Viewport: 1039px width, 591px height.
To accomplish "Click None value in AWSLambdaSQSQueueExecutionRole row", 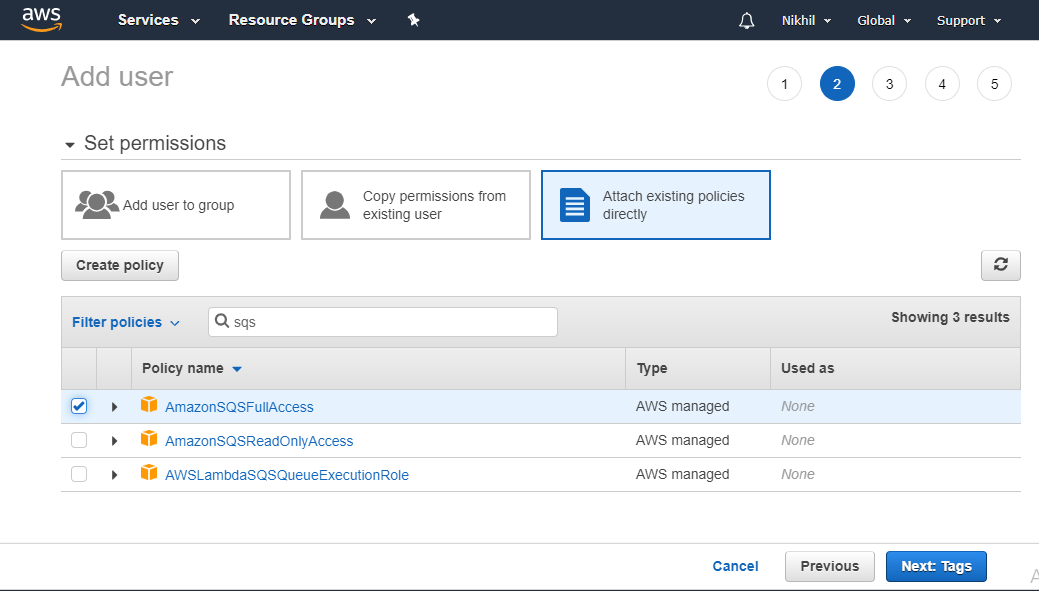I will click(x=798, y=474).
